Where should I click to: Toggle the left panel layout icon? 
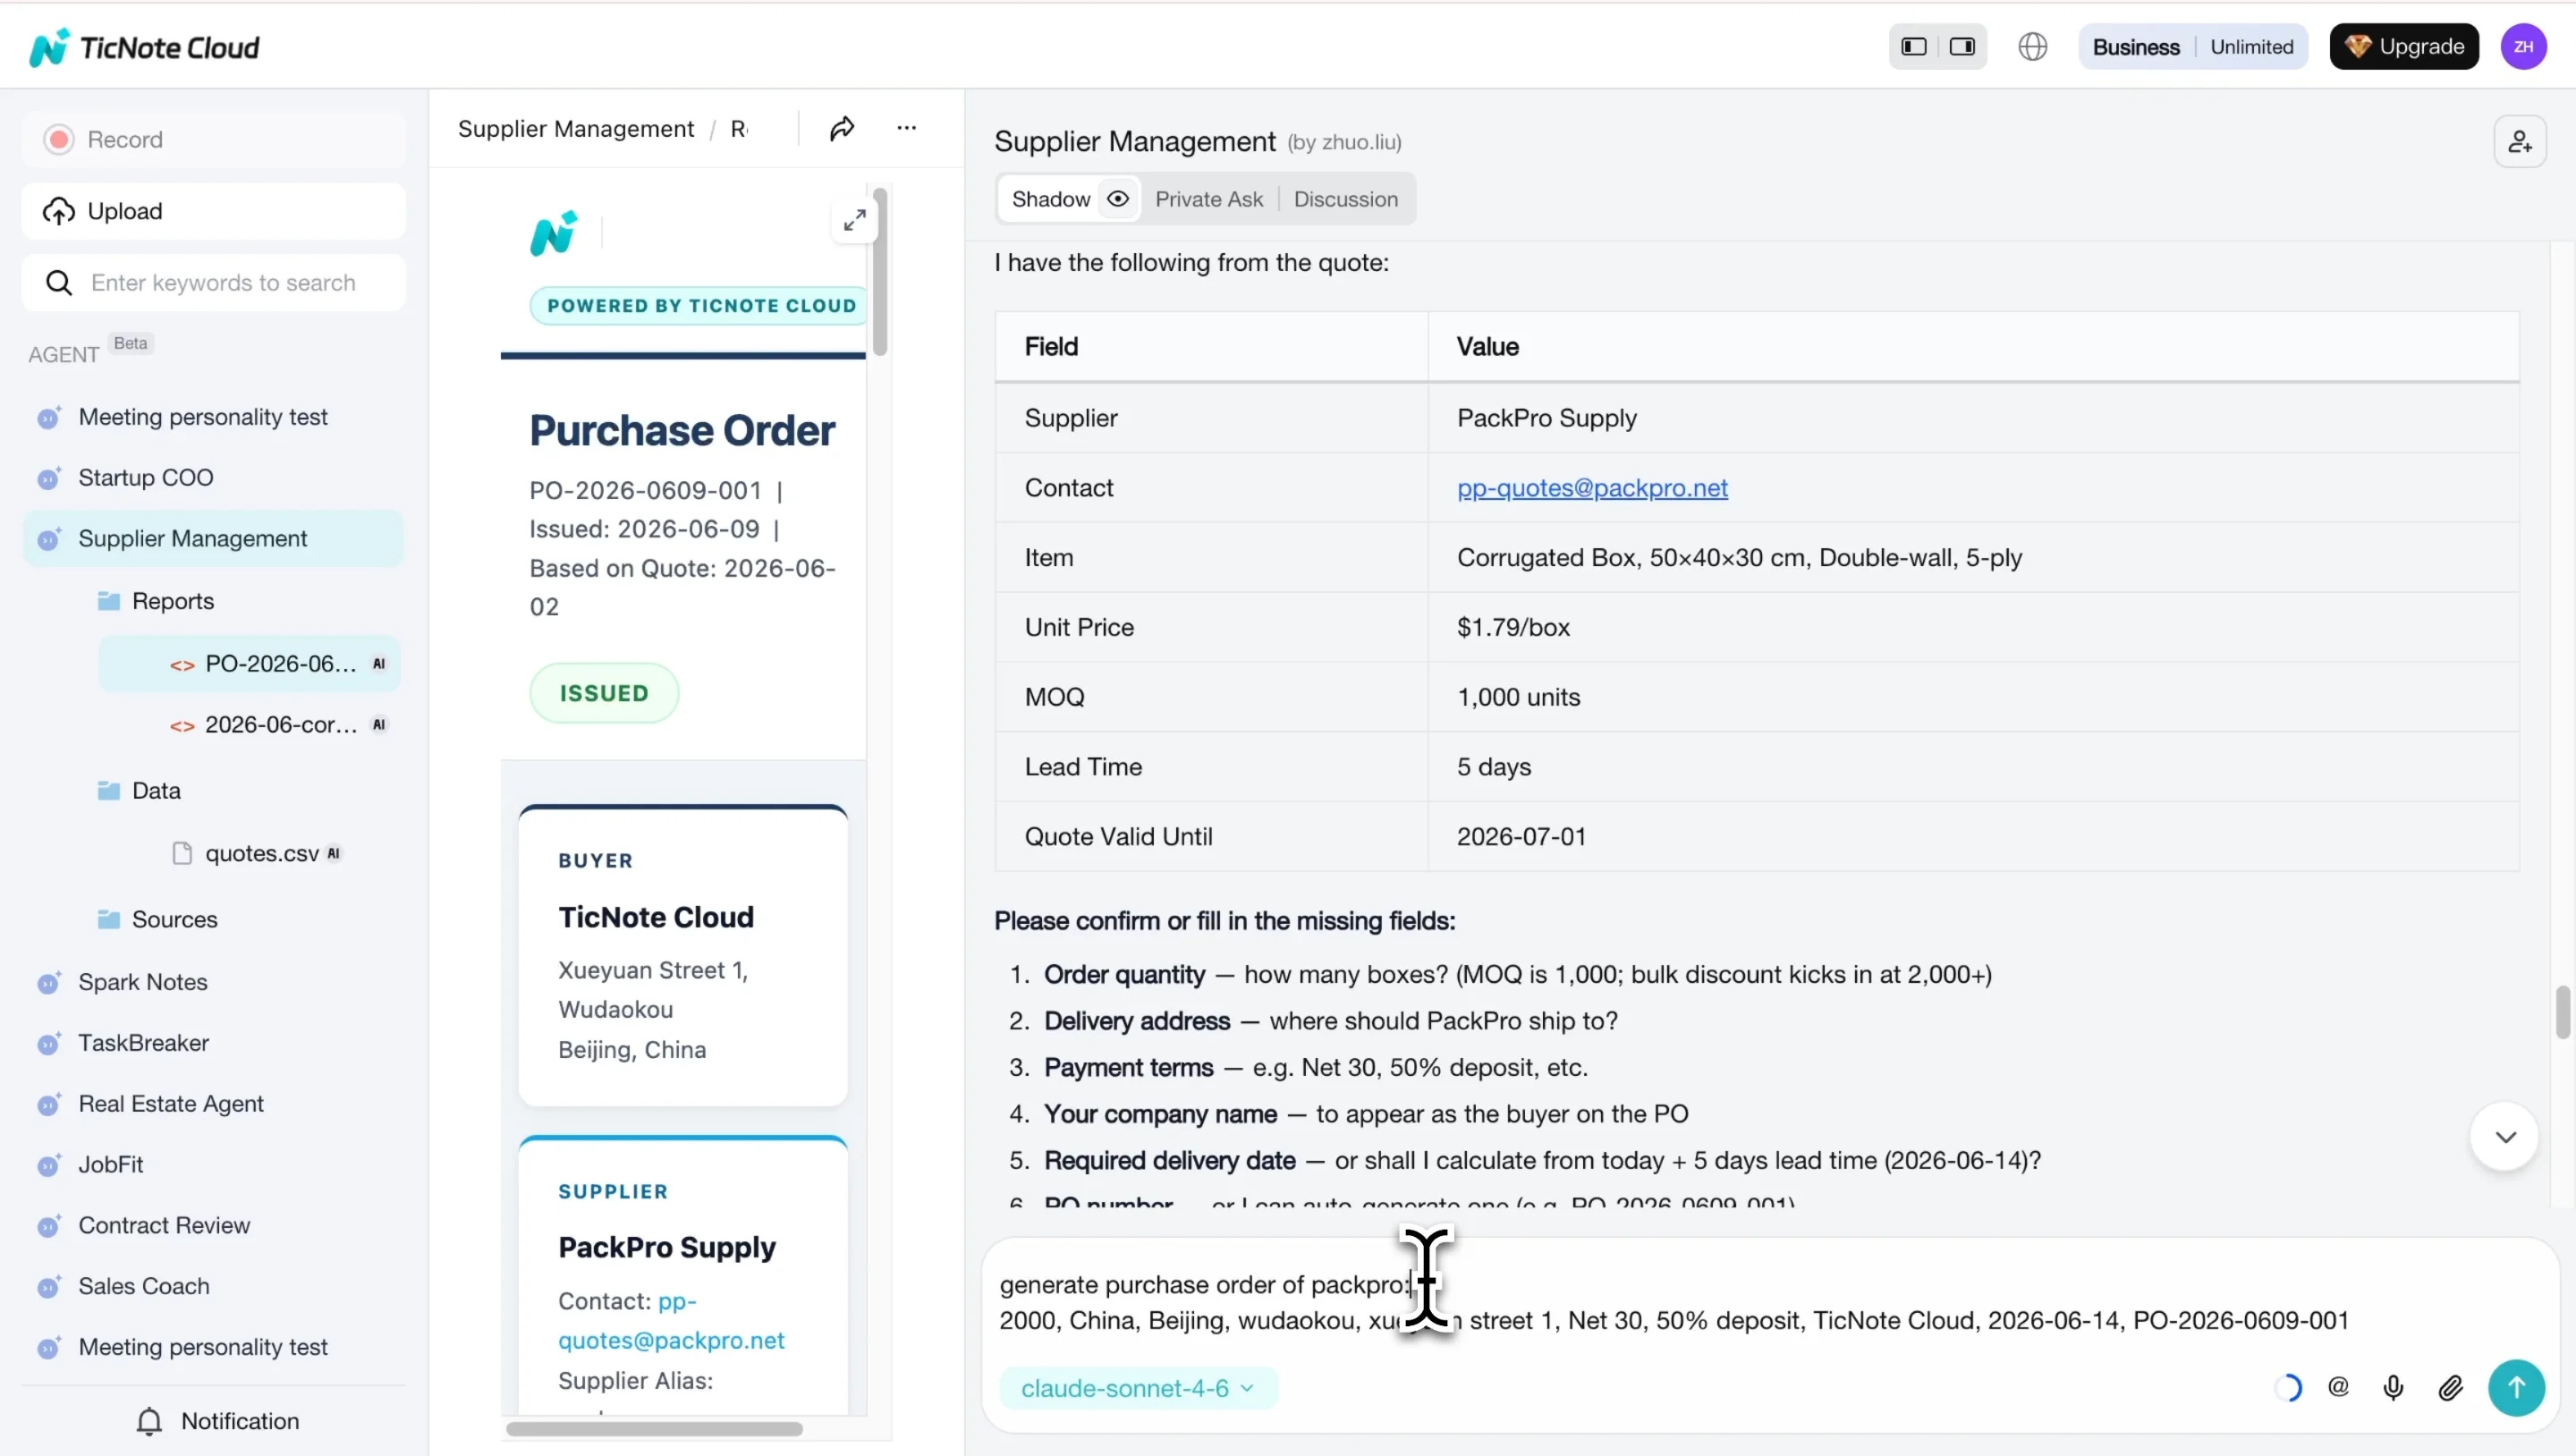1914,47
